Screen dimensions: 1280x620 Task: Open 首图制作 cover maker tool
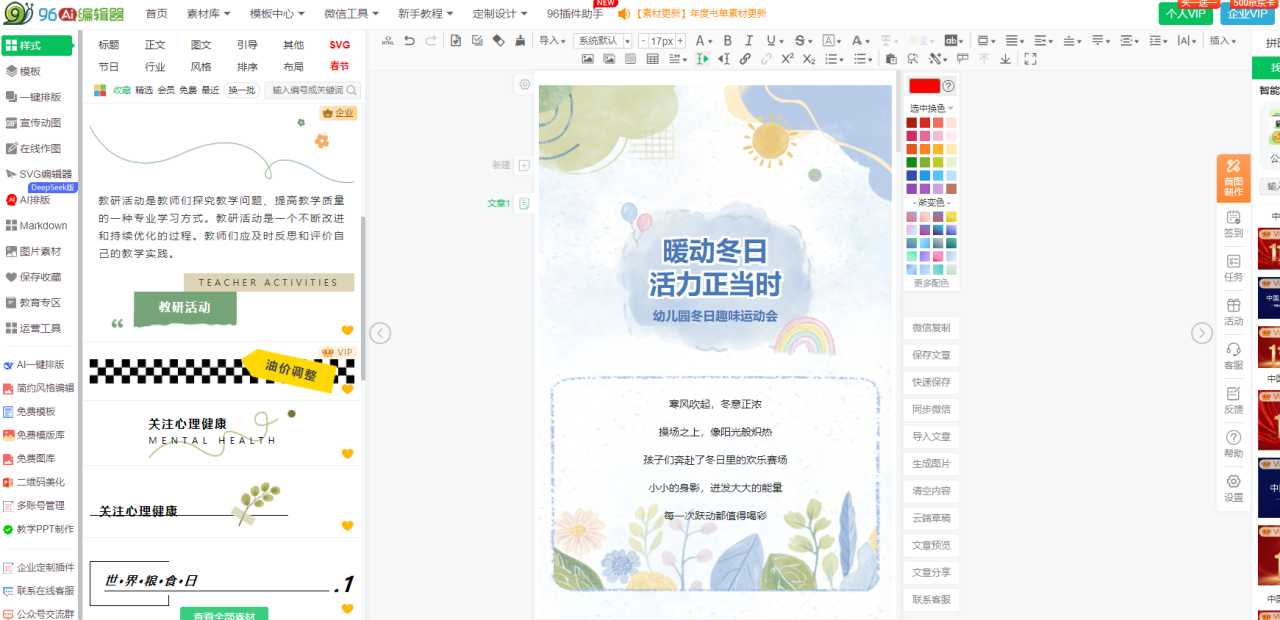tap(1233, 177)
